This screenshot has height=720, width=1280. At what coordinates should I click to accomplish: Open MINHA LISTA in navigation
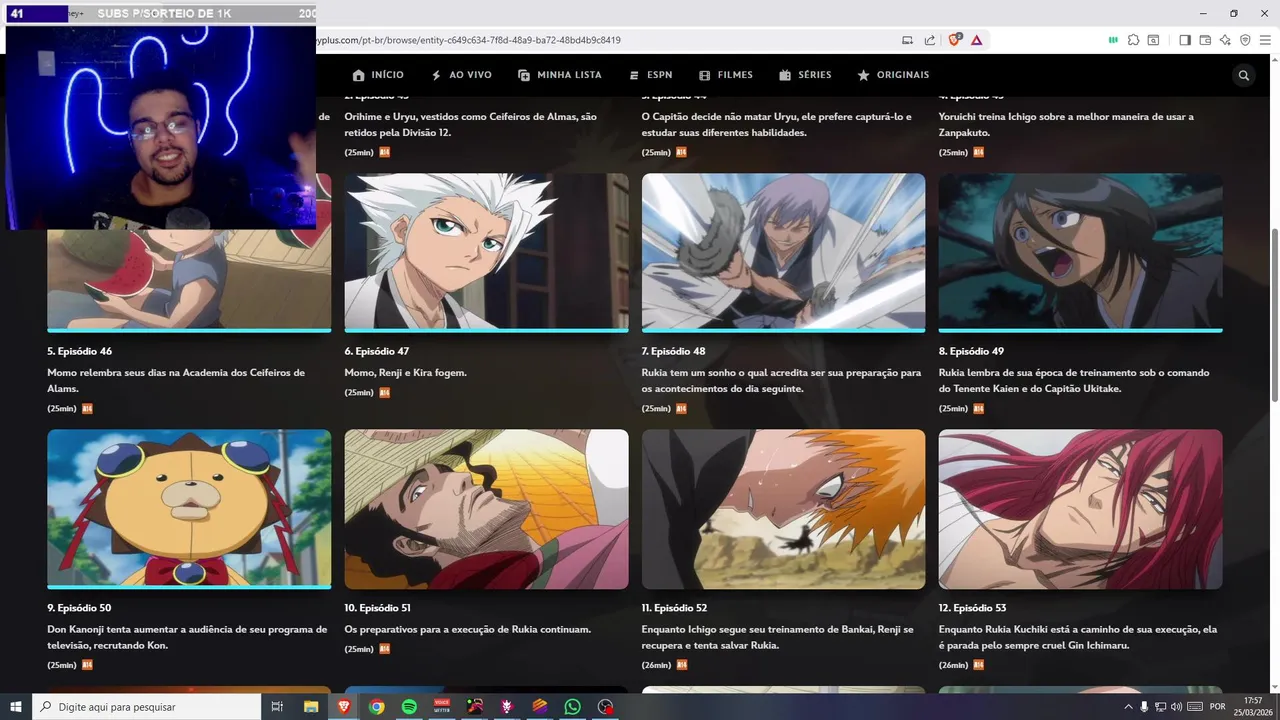[x=560, y=75]
